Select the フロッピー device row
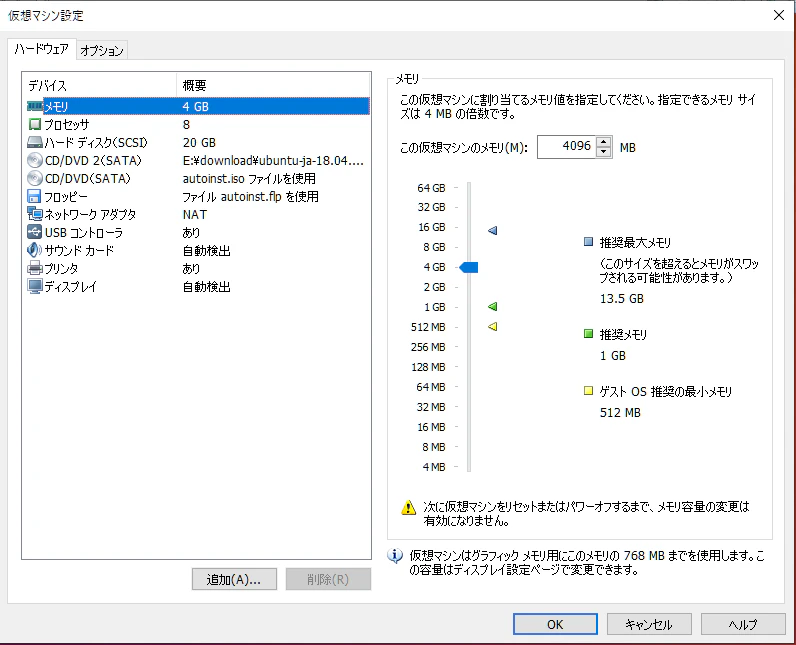The width and height of the screenshot is (796, 645). [198, 196]
